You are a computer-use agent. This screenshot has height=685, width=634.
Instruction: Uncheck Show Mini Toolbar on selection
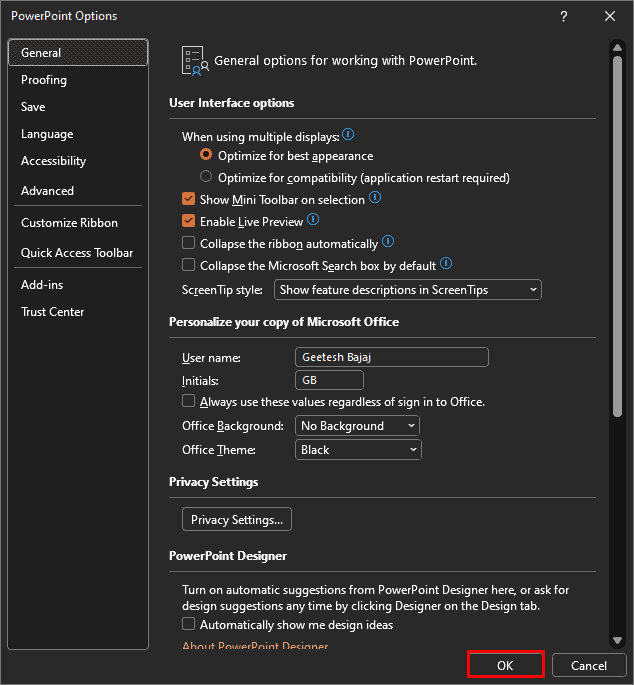pos(188,199)
